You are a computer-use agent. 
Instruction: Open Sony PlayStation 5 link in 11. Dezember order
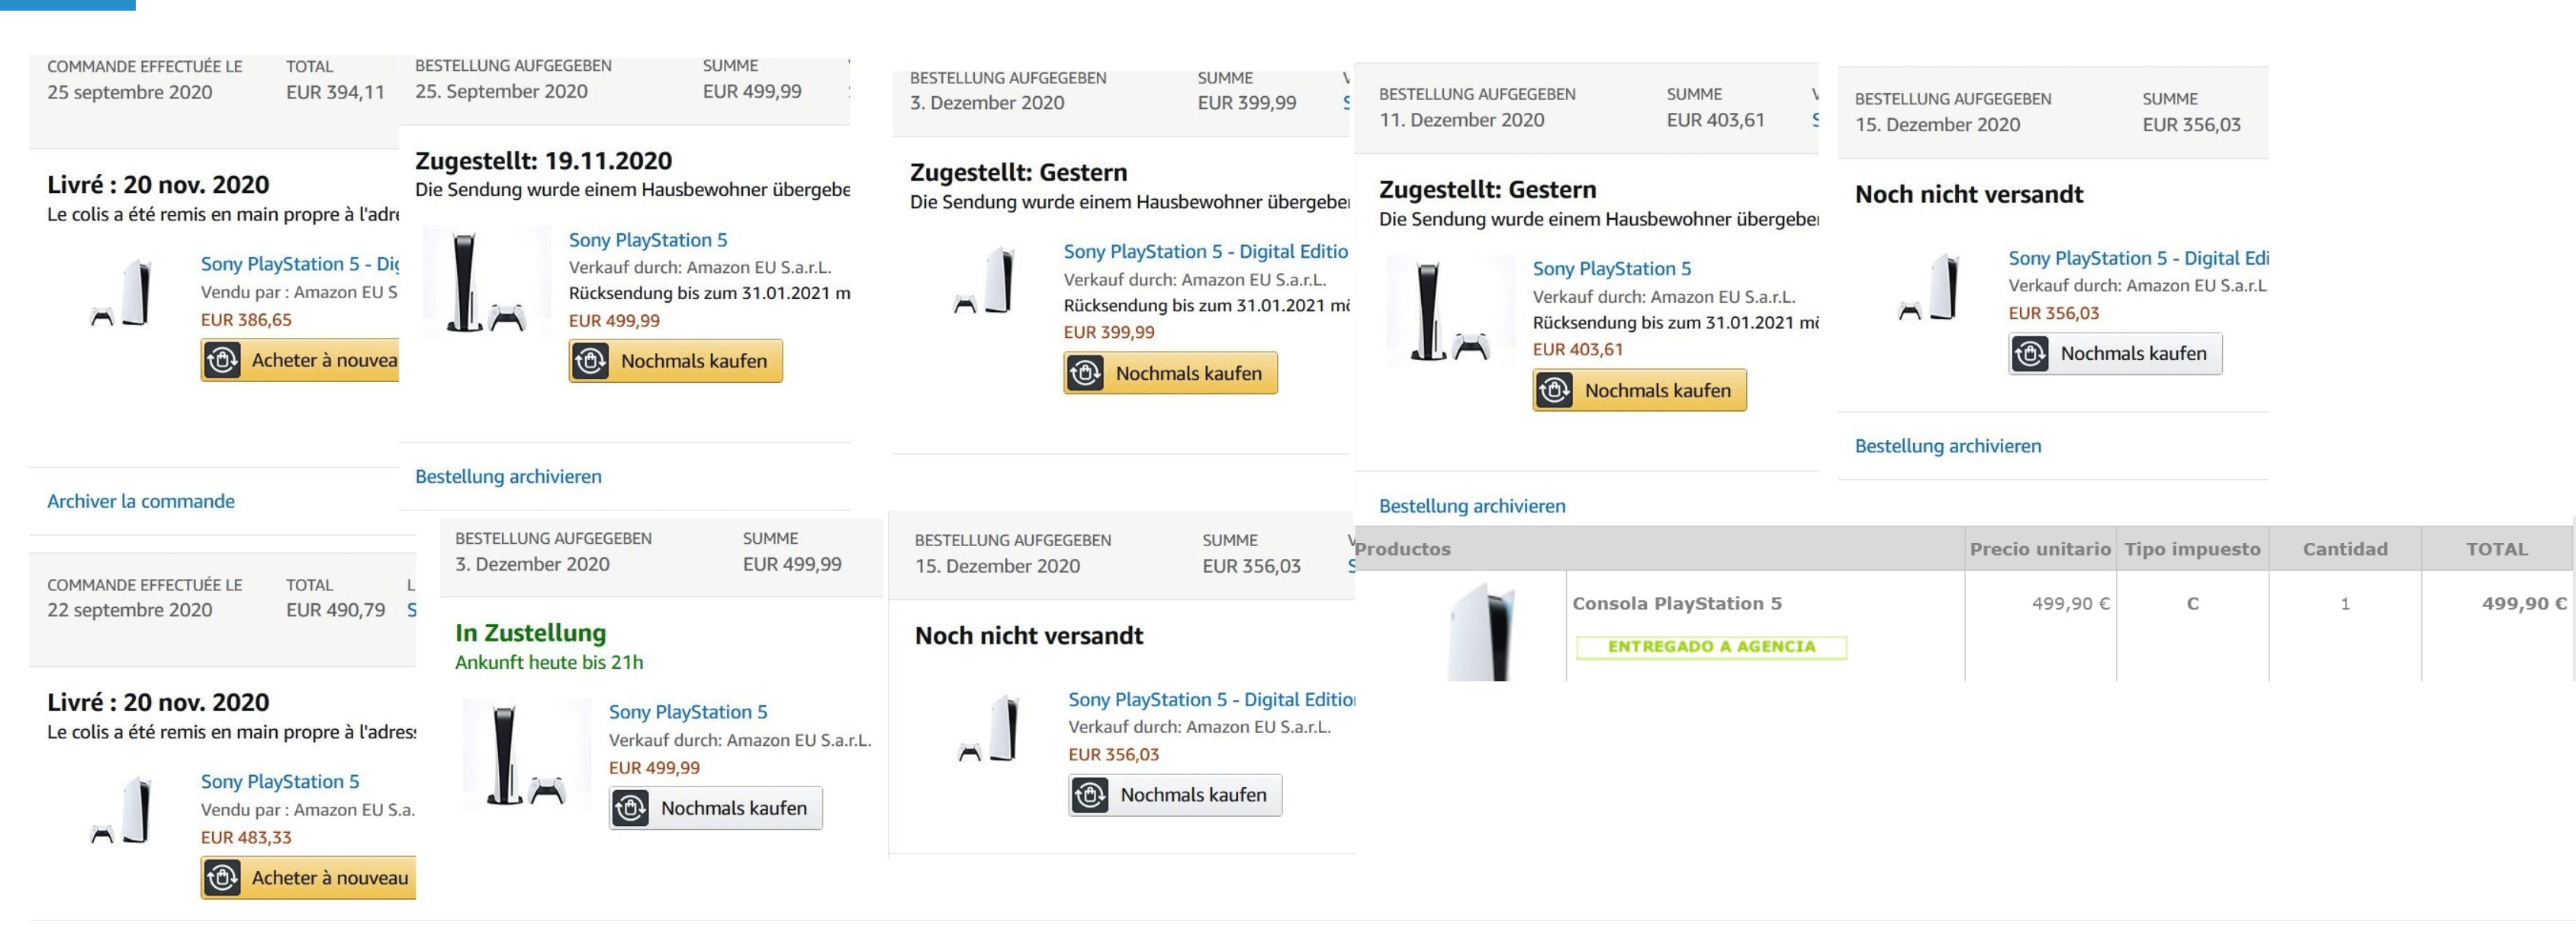click(1612, 269)
